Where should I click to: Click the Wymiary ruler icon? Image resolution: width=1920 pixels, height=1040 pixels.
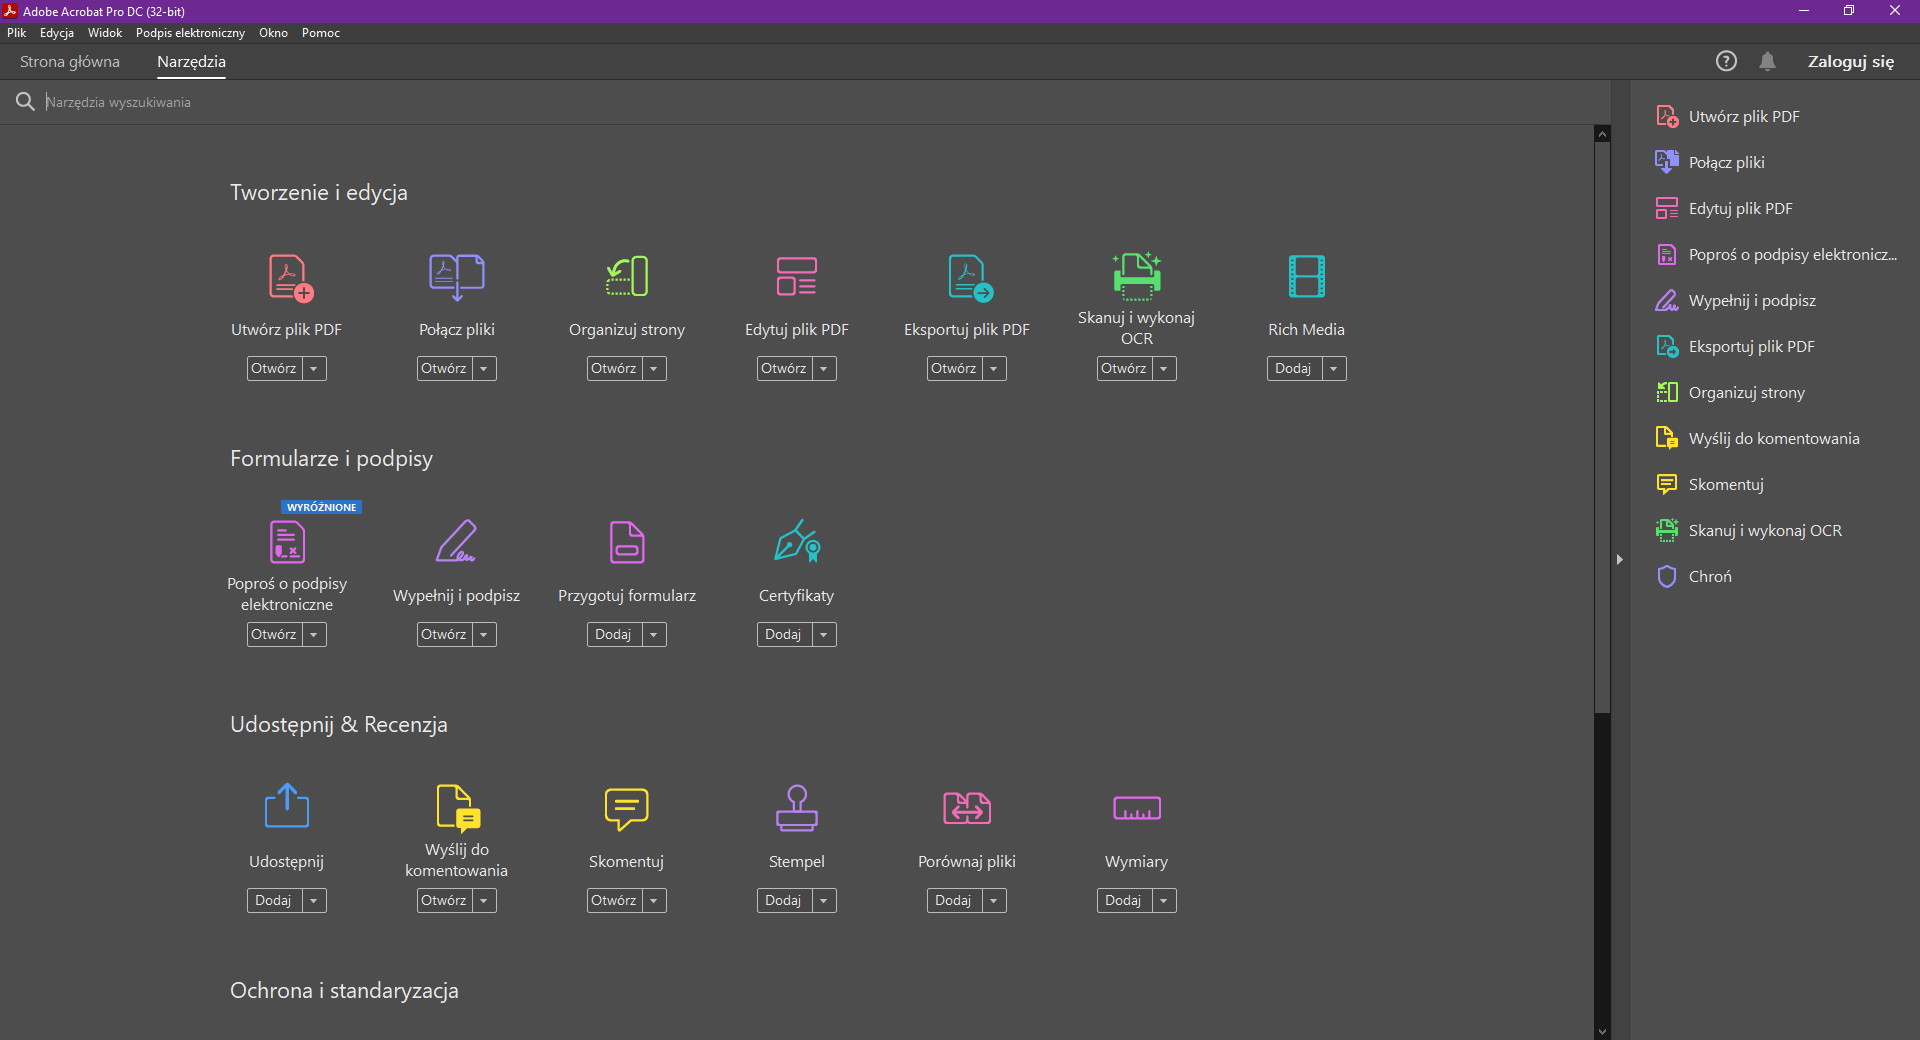tap(1137, 808)
